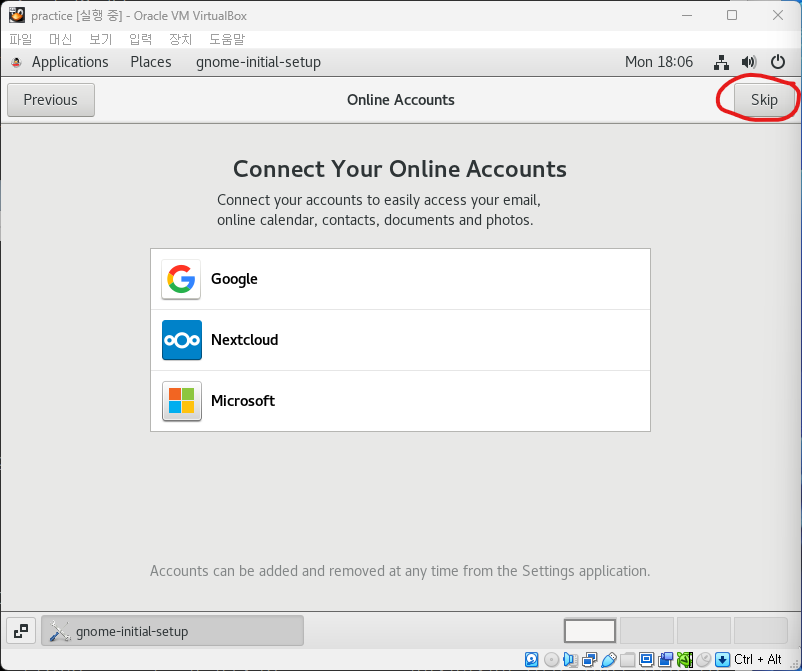Open the VirtualBox 장치 menu

pos(180,39)
